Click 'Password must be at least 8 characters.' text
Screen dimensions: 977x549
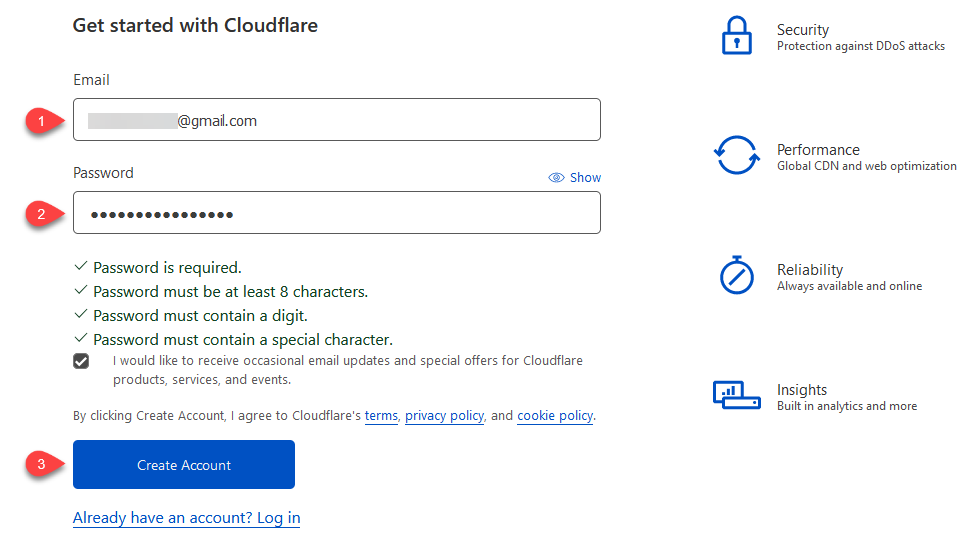pos(231,292)
